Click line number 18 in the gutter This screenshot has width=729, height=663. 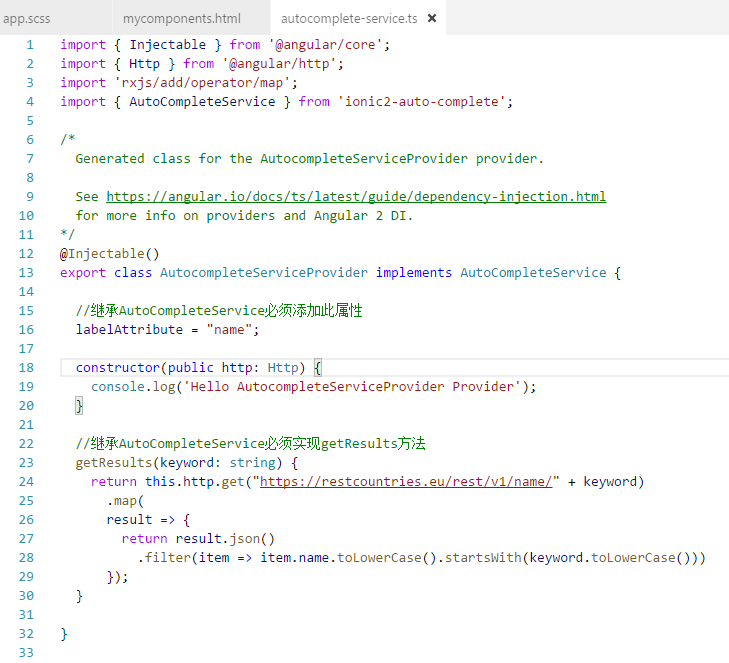(27, 368)
